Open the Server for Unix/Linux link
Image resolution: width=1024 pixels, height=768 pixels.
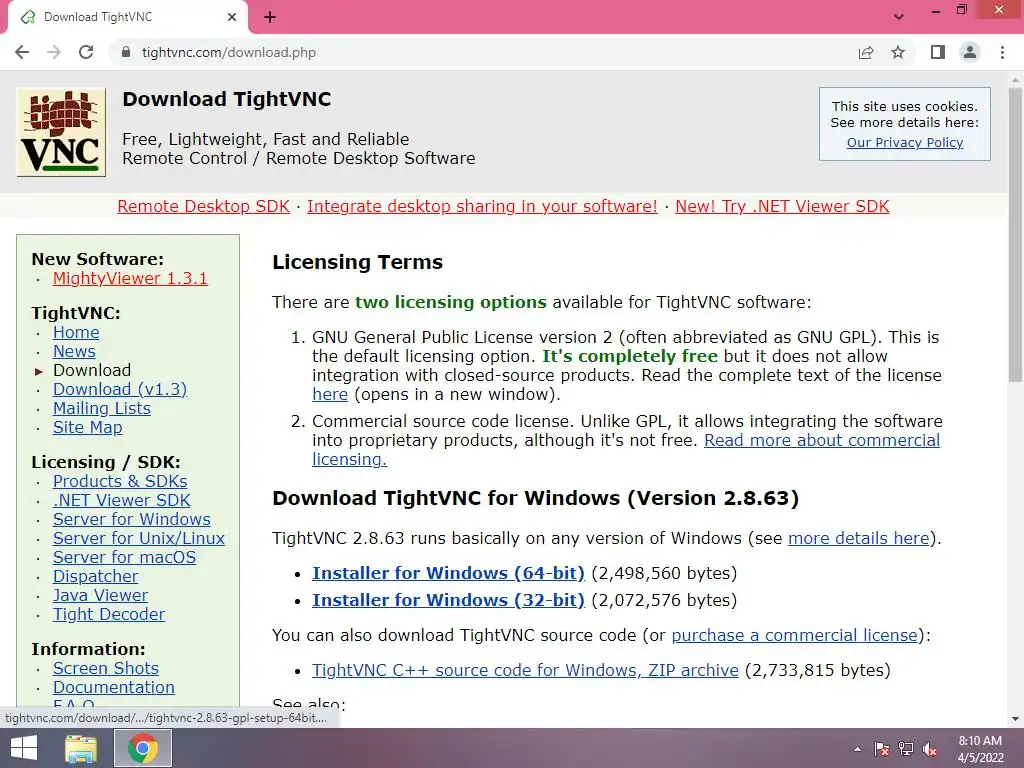[138, 538]
